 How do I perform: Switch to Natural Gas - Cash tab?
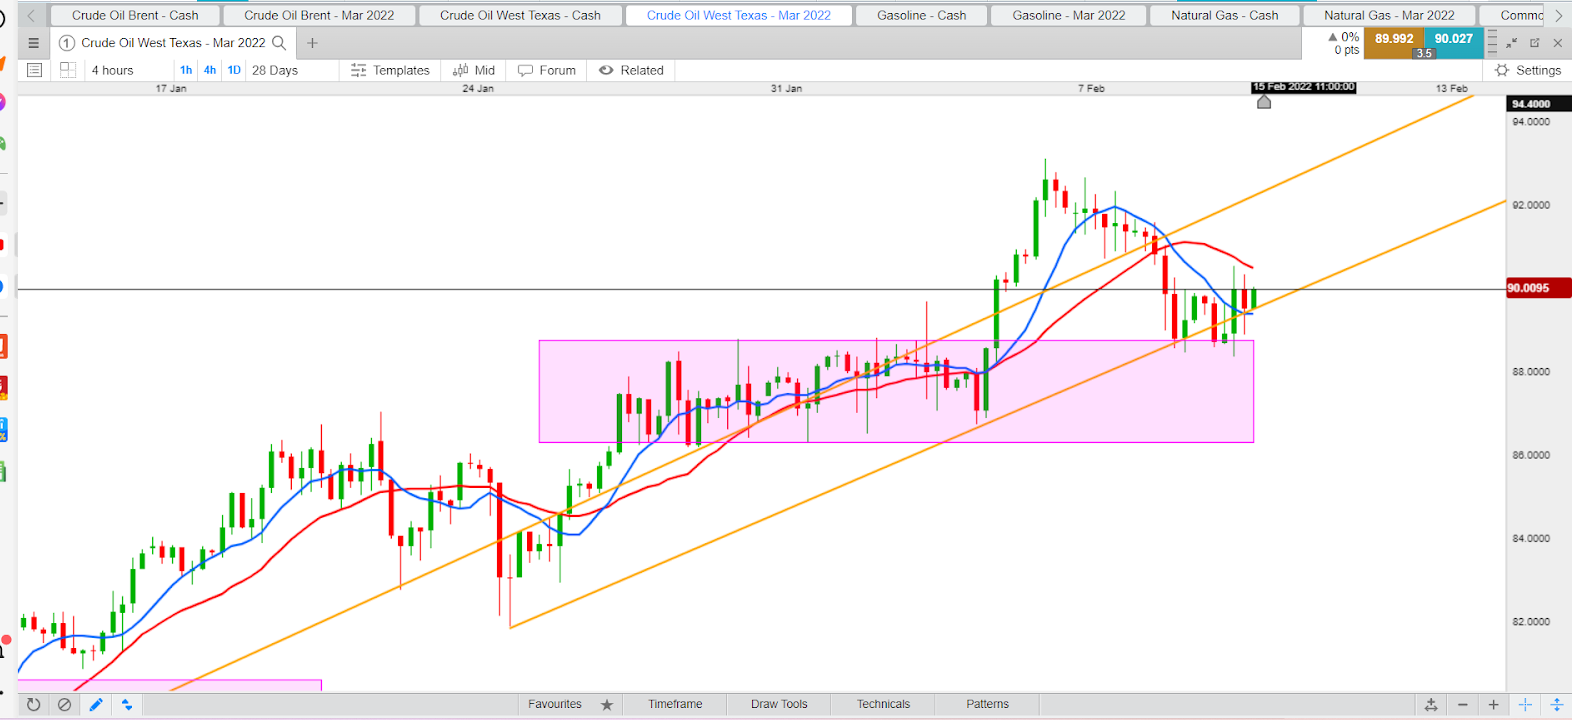tap(1225, 15)
